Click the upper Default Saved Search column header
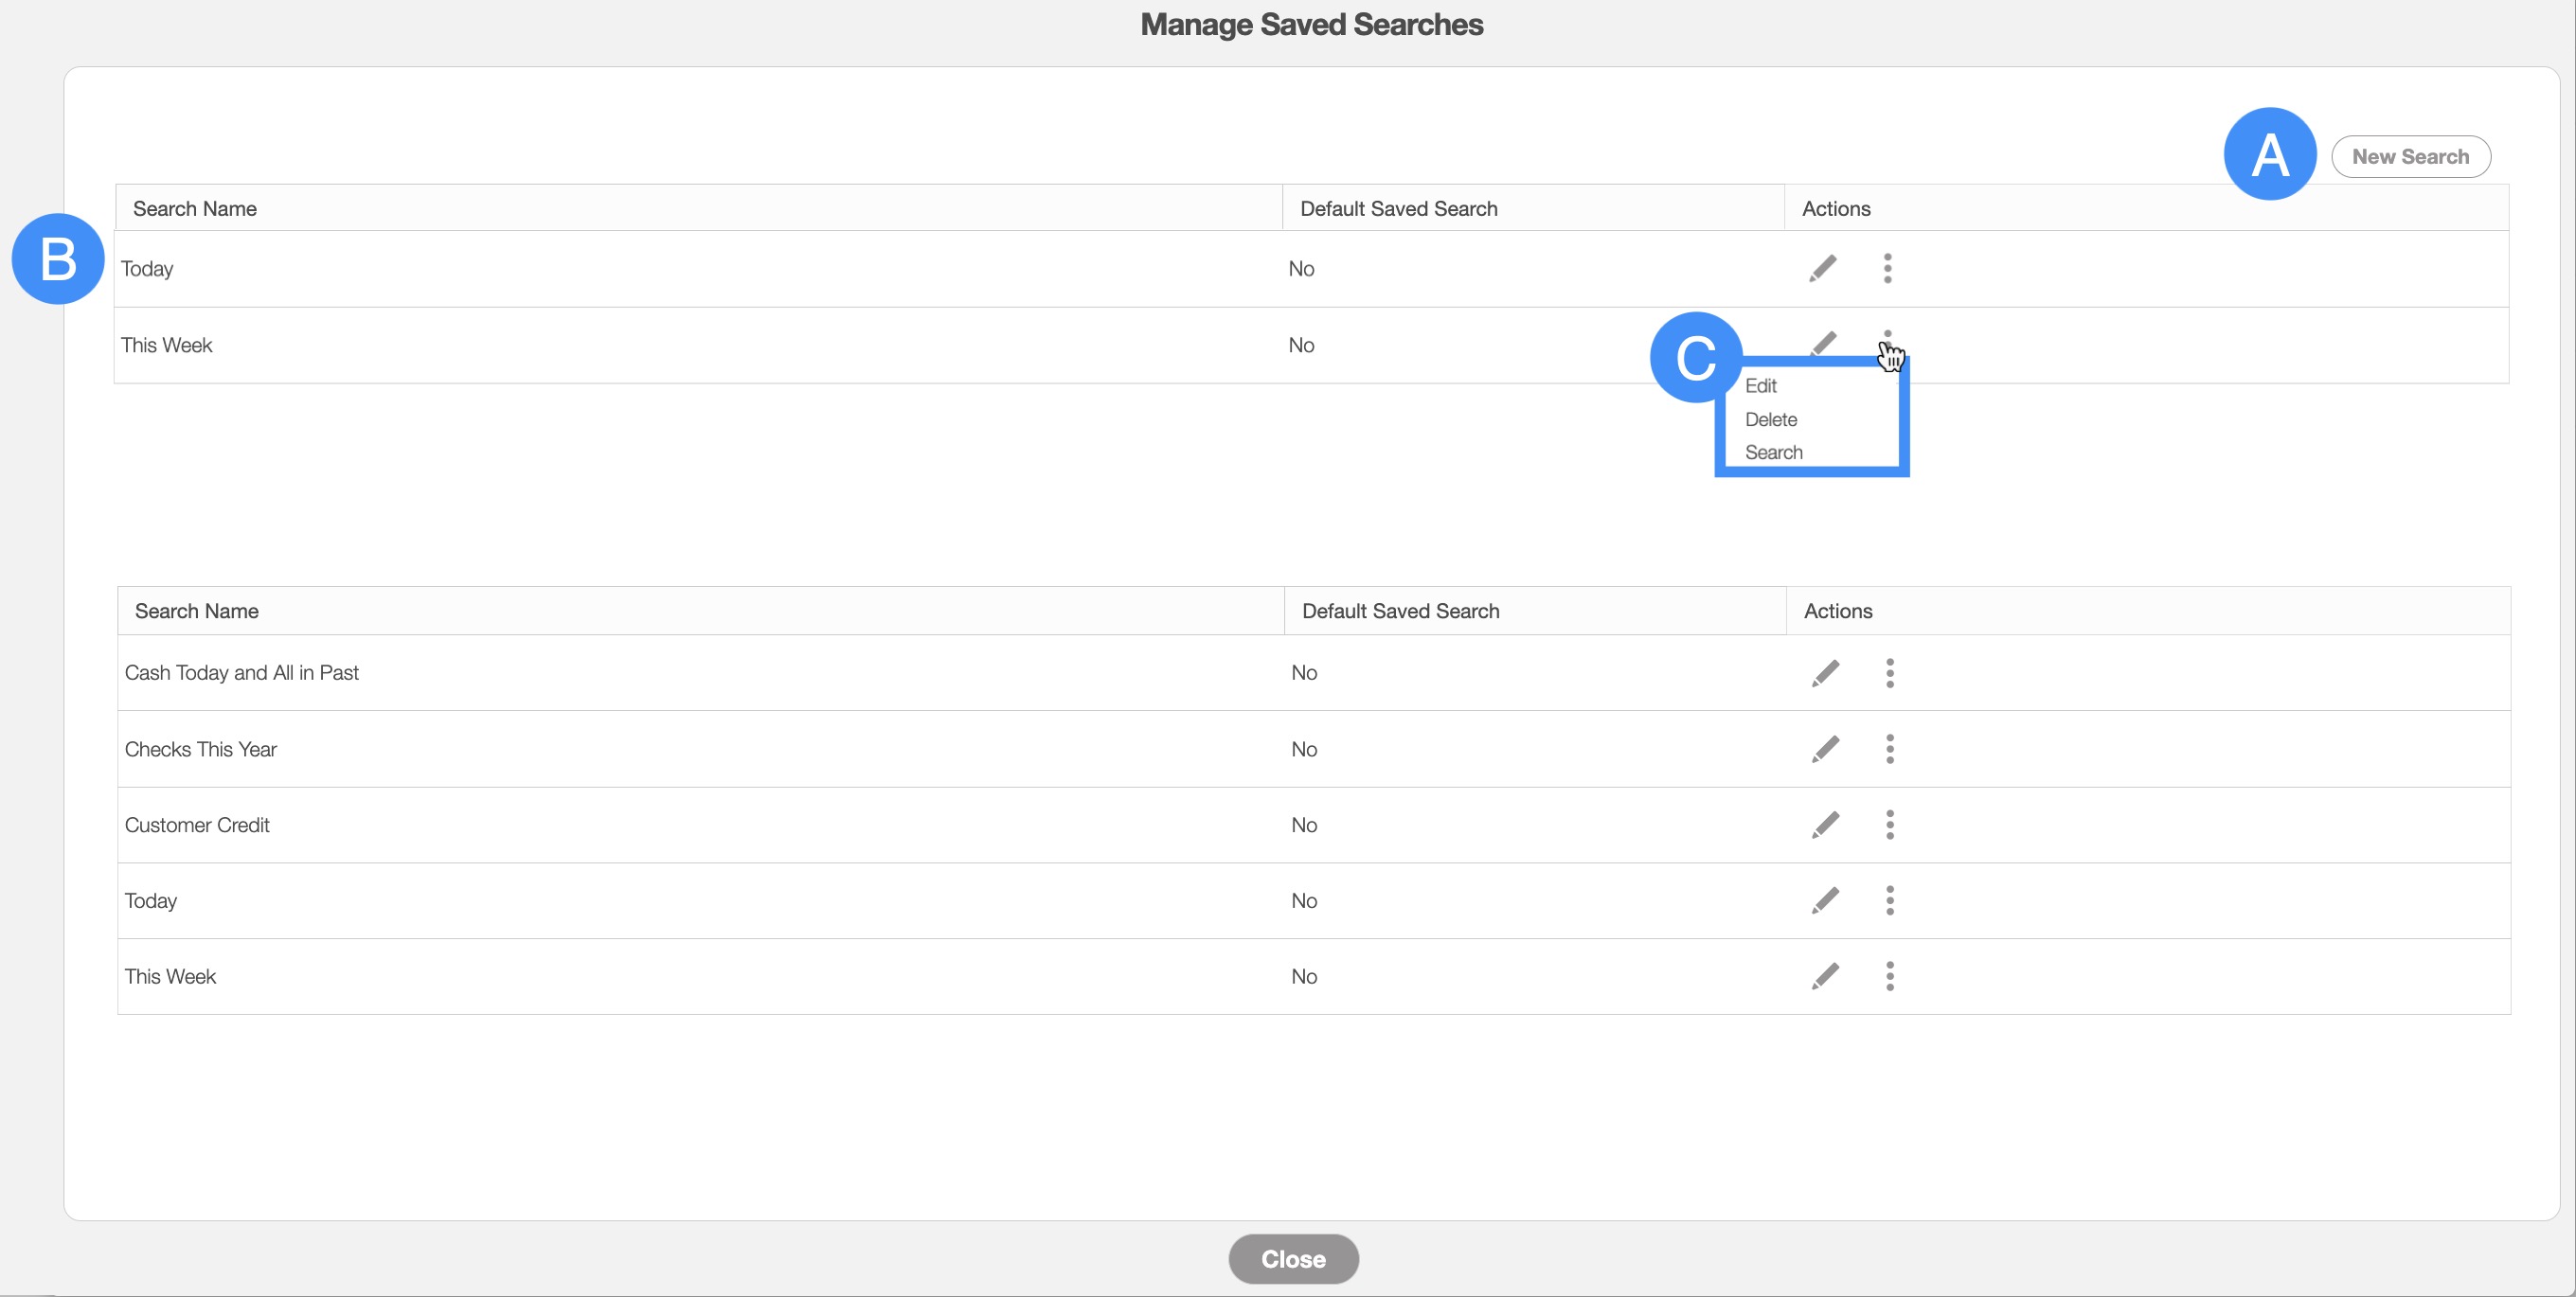 pos(1398,209)
